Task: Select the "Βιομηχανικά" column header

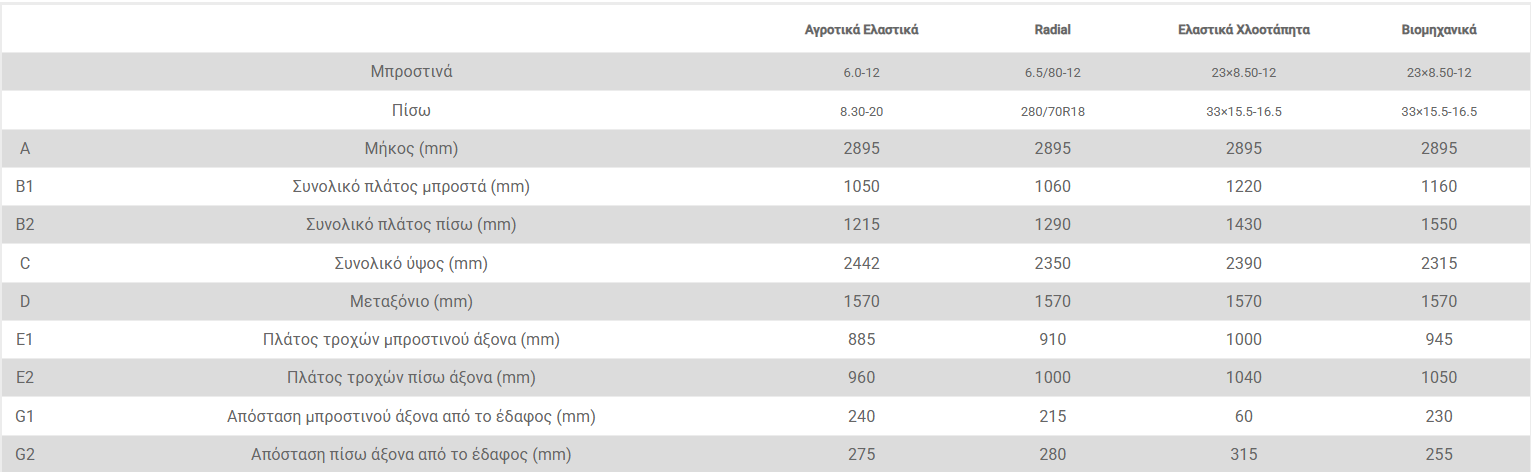Action: [x=1439, y=30]
